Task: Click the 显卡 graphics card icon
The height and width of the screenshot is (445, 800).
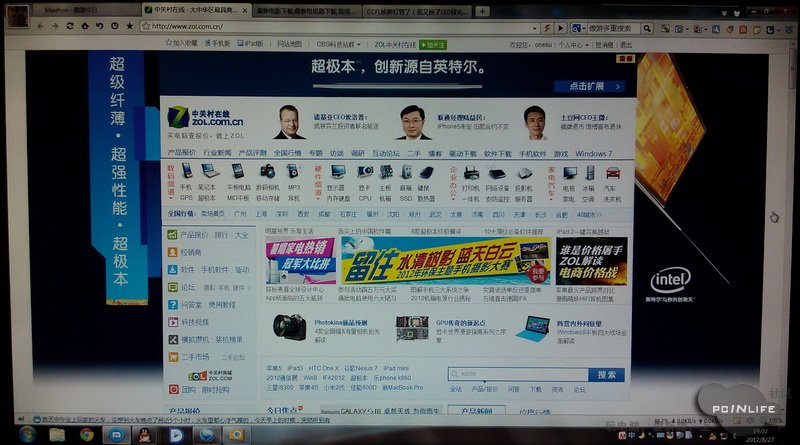Action: [x=365, y=172]
